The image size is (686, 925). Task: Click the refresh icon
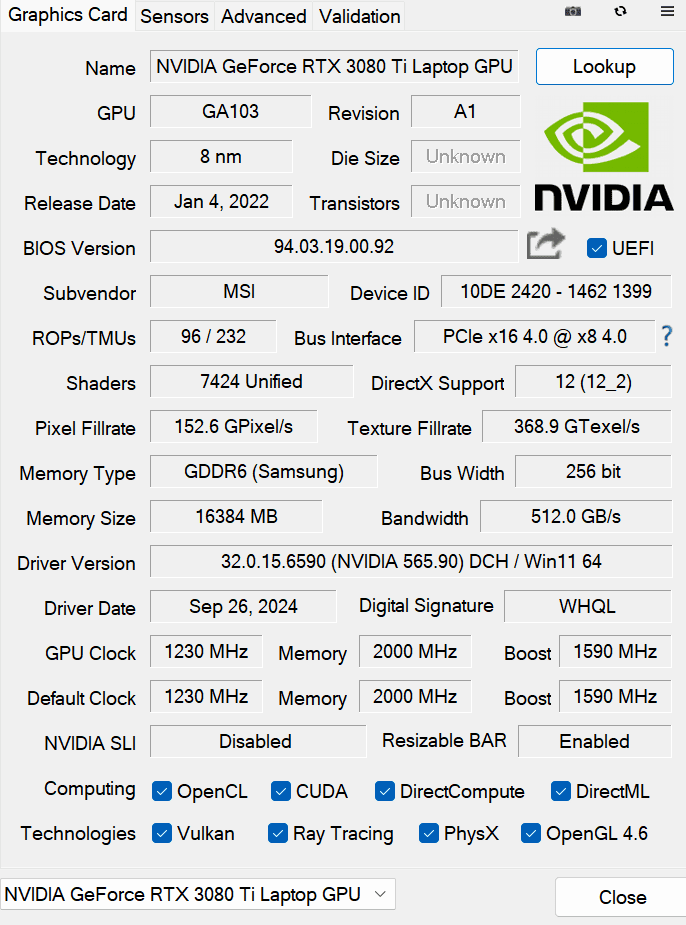(x=620, y=11)
